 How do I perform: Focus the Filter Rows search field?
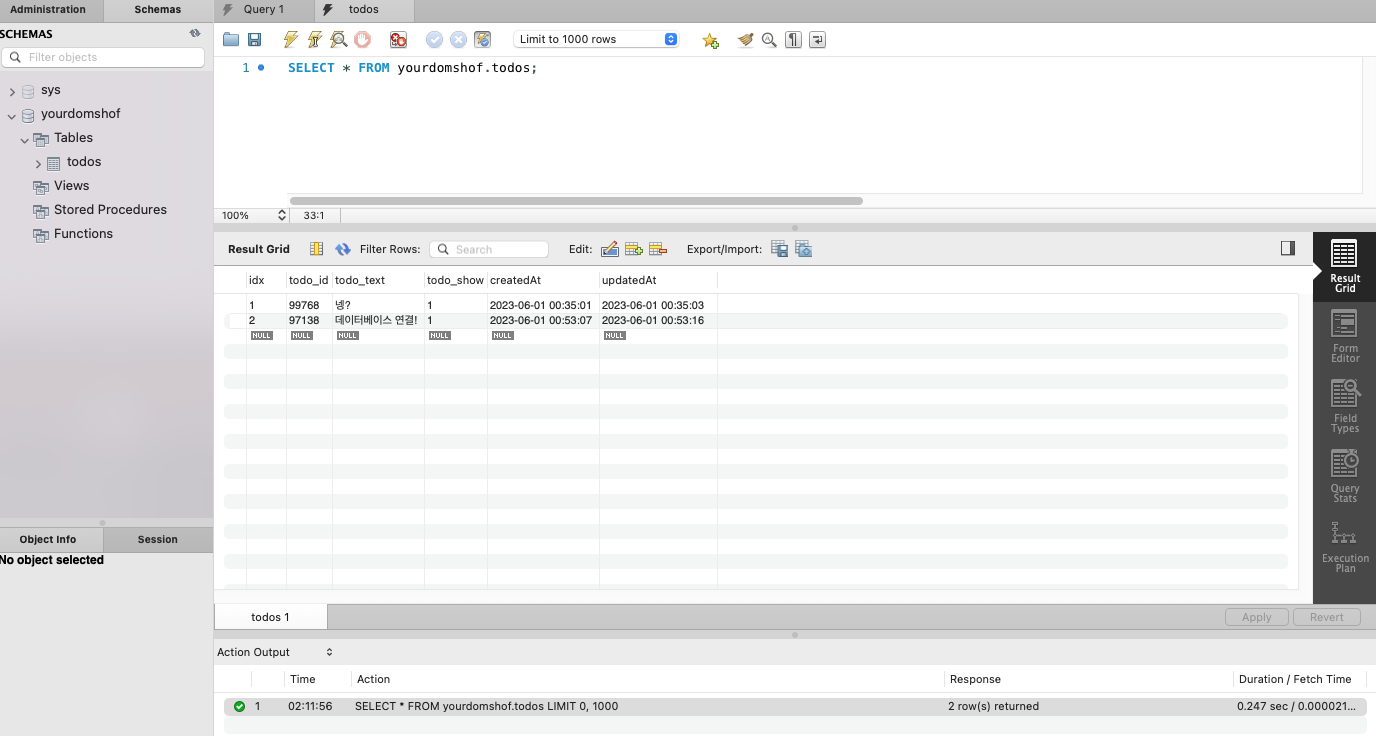coord(489,249)
